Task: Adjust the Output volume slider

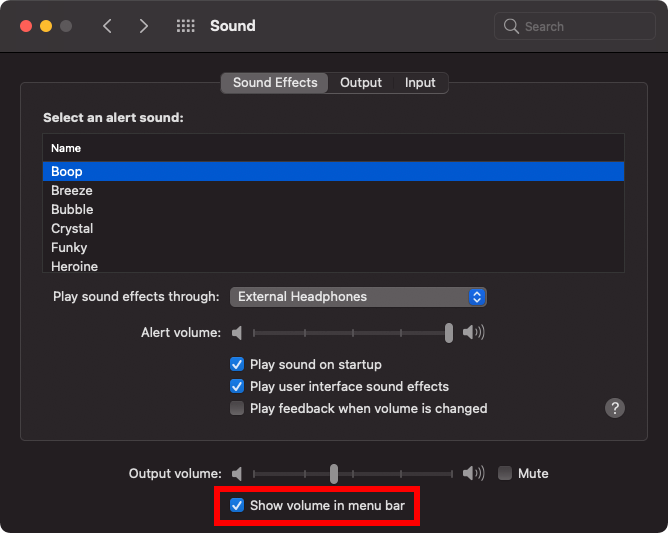Action: [x=334, y=474]
